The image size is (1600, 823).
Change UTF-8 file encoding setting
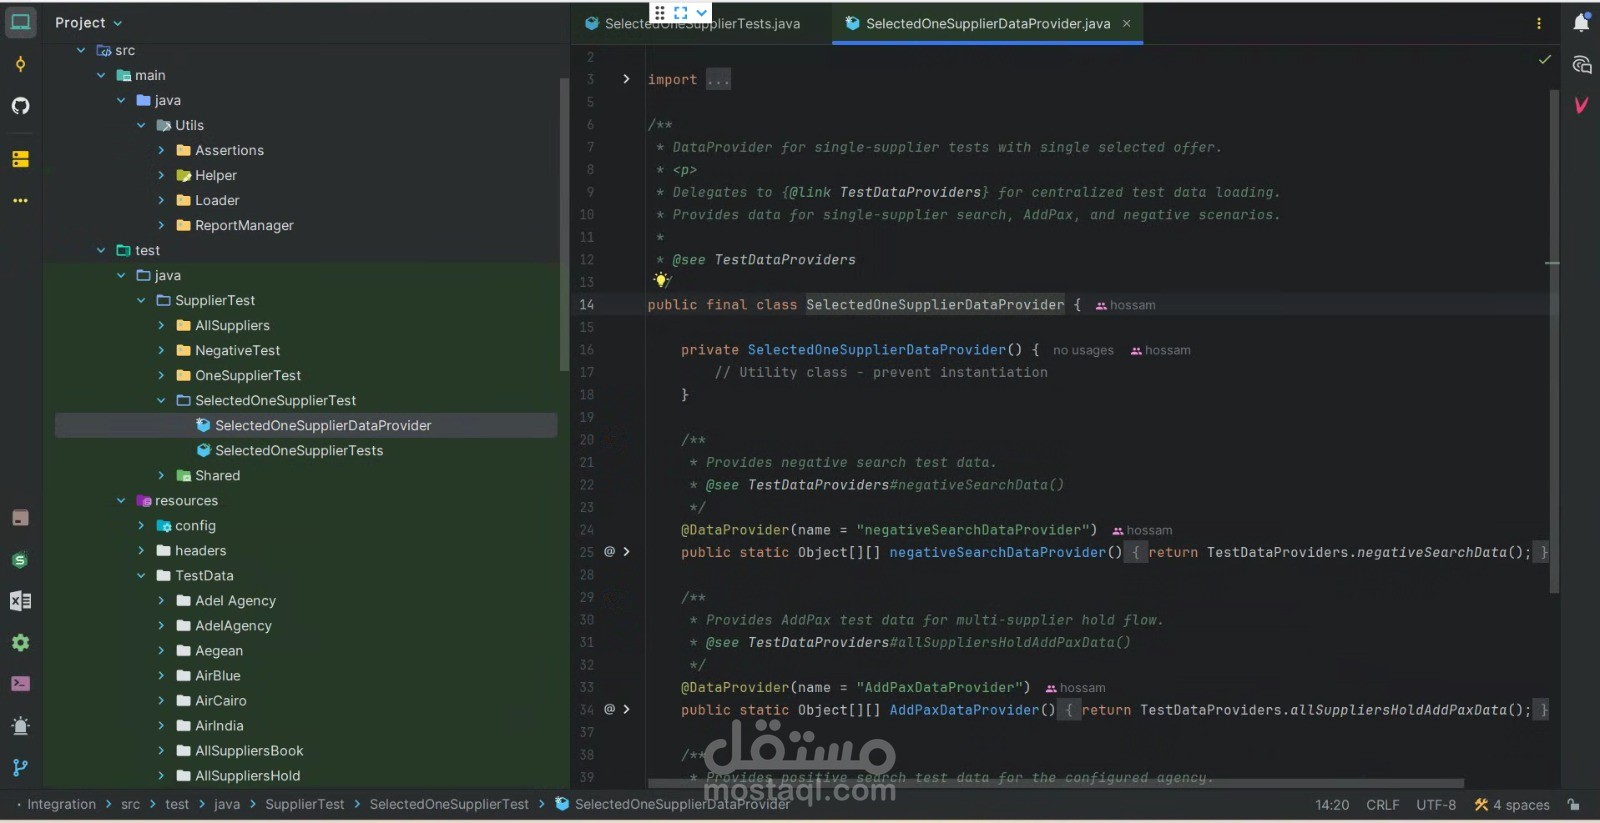click(x=1436, y=804)
